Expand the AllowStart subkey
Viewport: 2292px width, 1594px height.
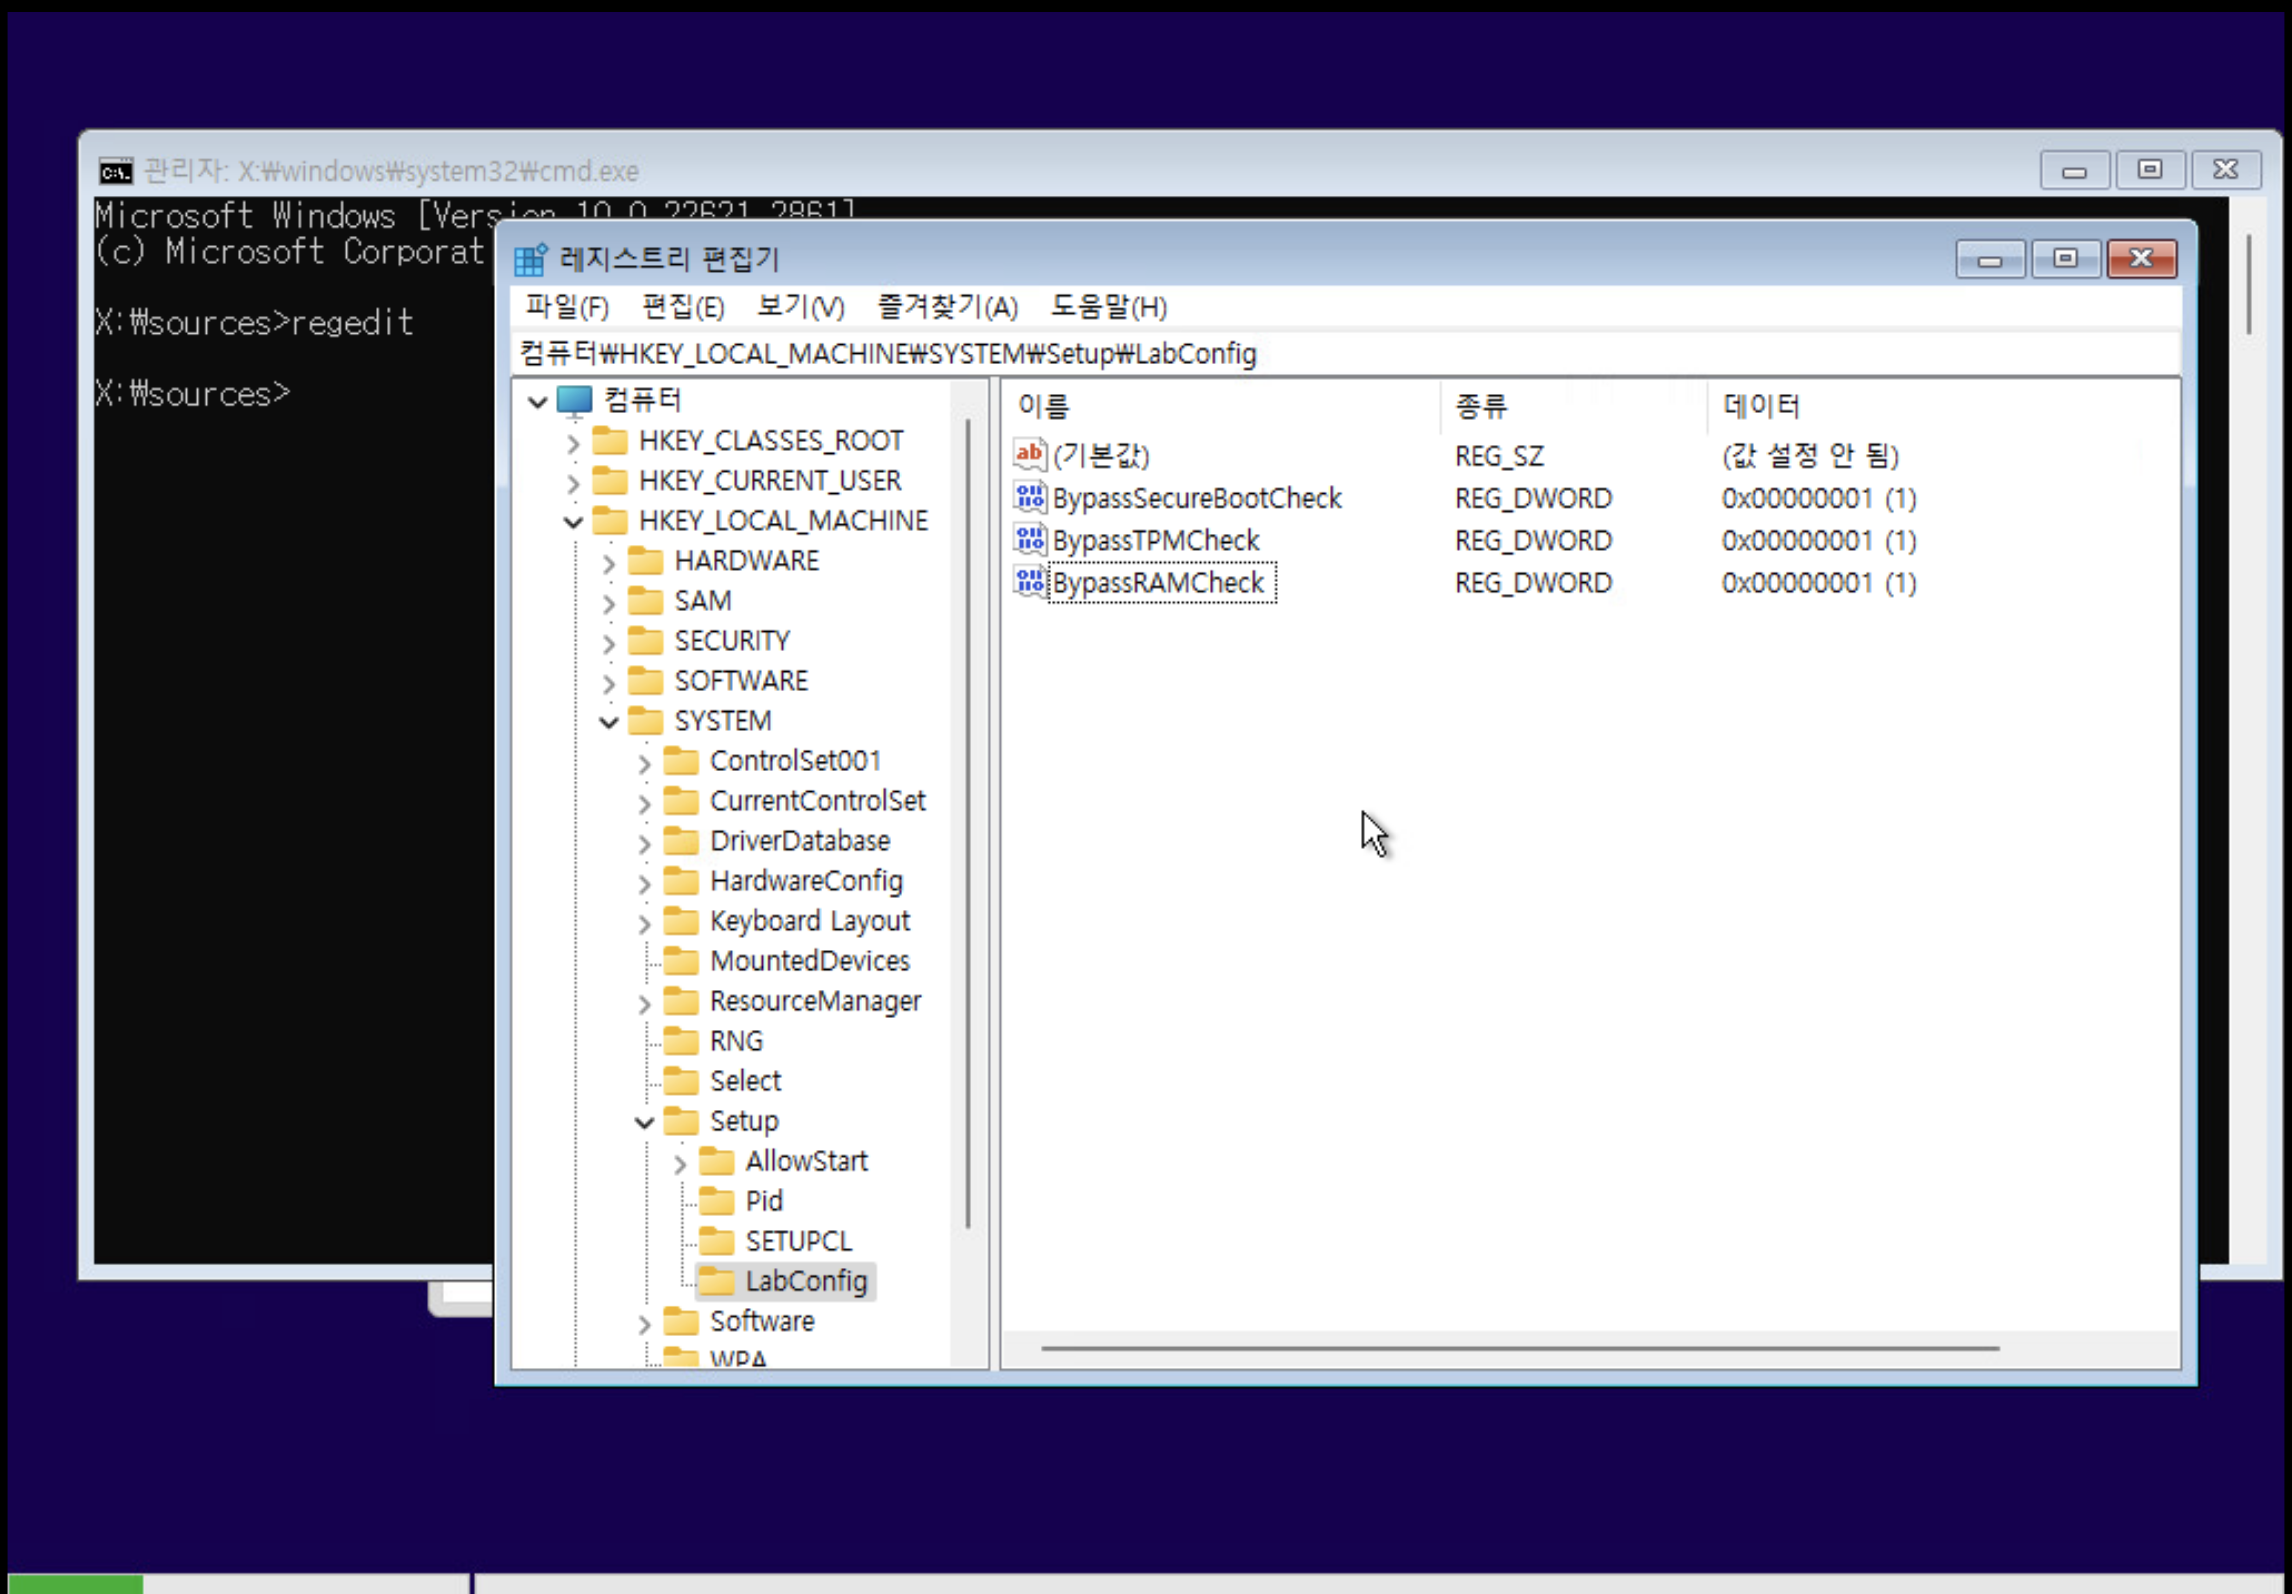tap(680, 1162)
